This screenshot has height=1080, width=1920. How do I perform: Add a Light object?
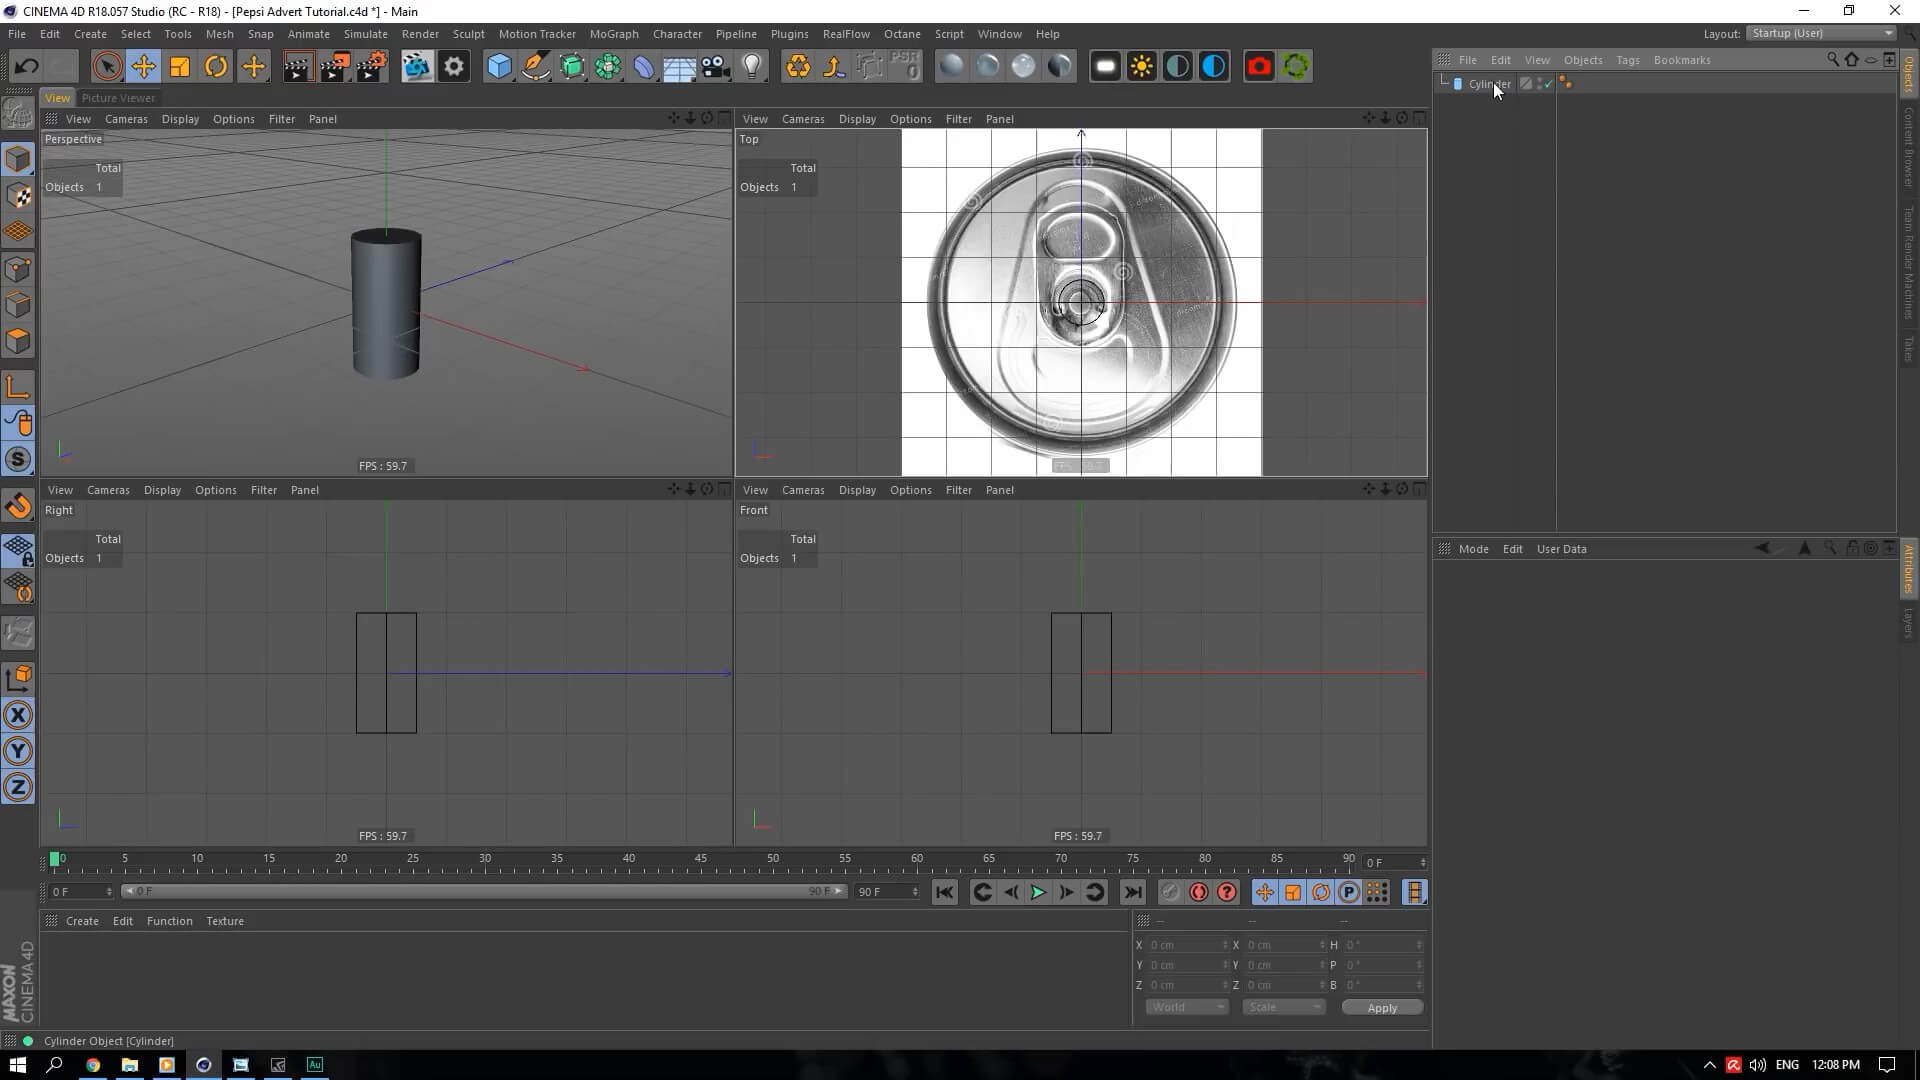[752, 67]
